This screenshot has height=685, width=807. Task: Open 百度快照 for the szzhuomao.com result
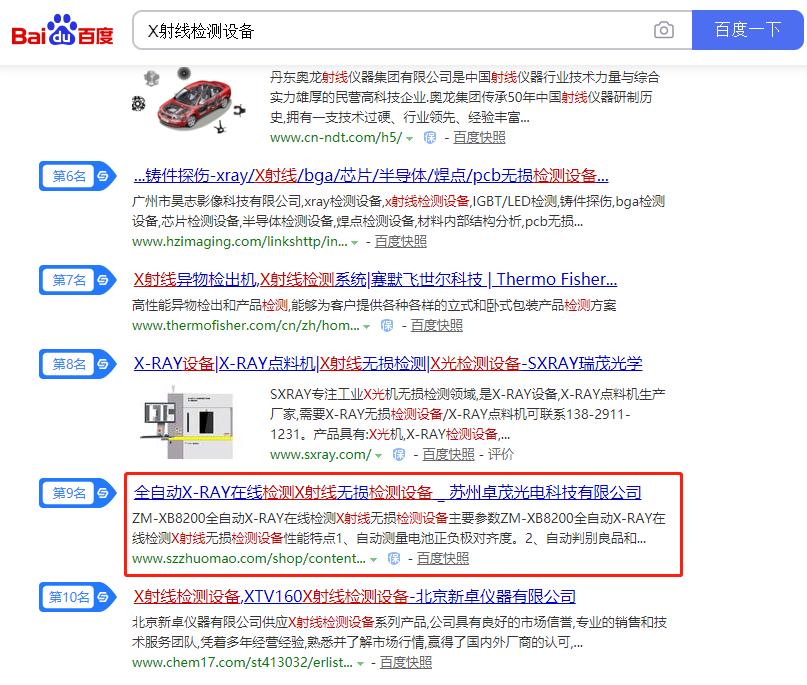click(x=443, y=558)
